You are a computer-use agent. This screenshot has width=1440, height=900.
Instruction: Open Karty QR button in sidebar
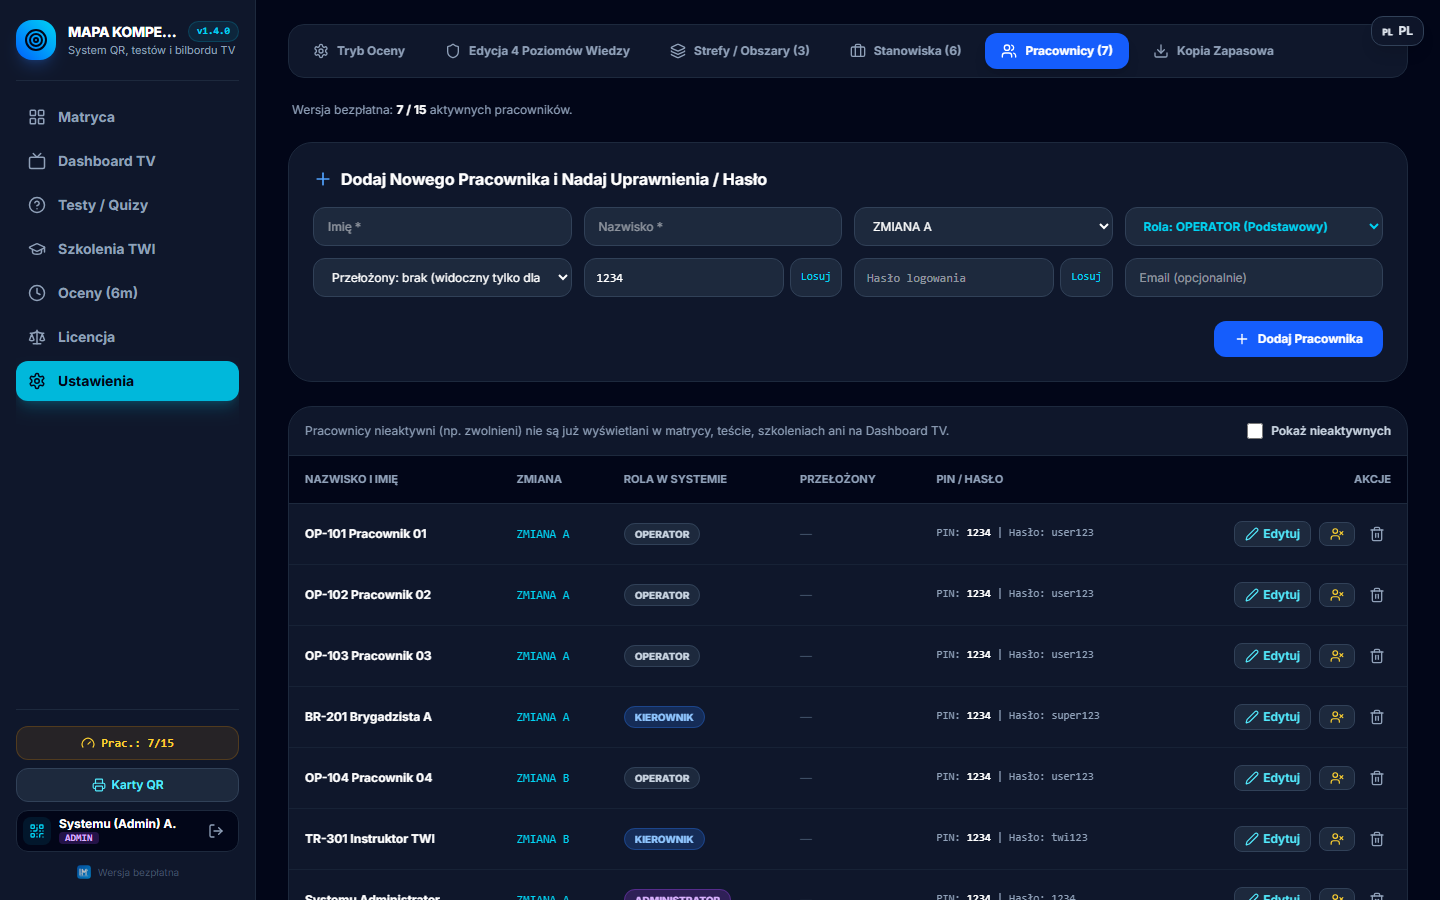tap(127, 785)
